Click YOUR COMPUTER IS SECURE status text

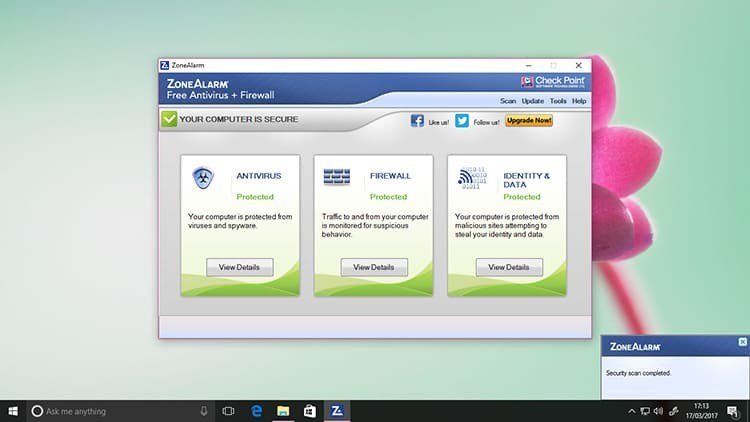tap(239, 119)
